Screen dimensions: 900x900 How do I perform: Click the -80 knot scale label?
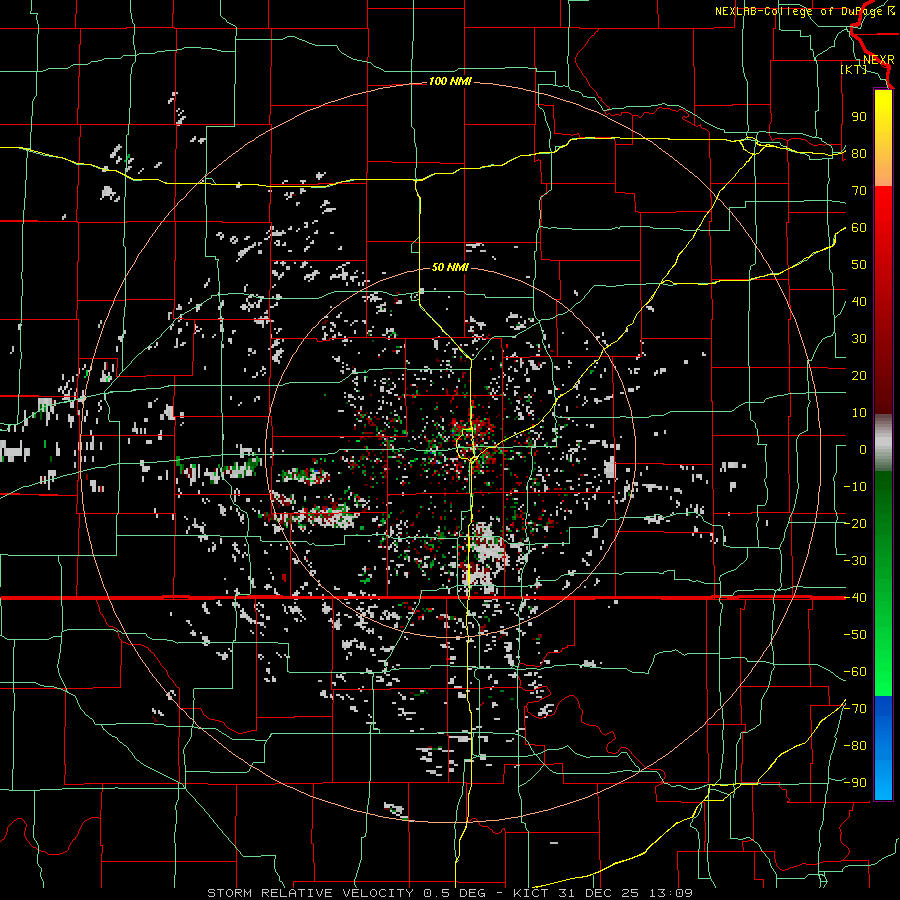(855, 746)
